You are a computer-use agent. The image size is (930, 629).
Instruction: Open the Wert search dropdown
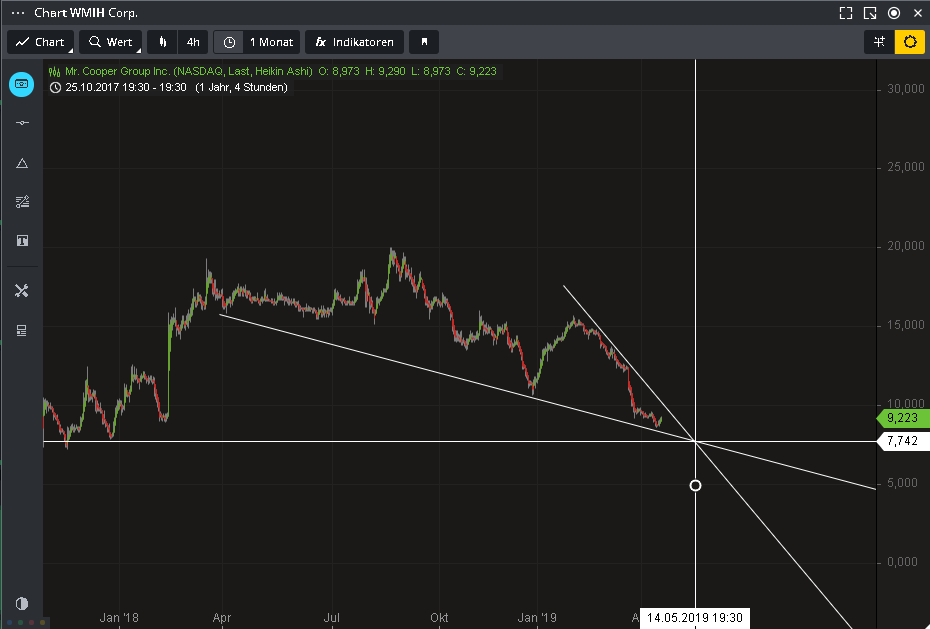[x=110, y=42]
